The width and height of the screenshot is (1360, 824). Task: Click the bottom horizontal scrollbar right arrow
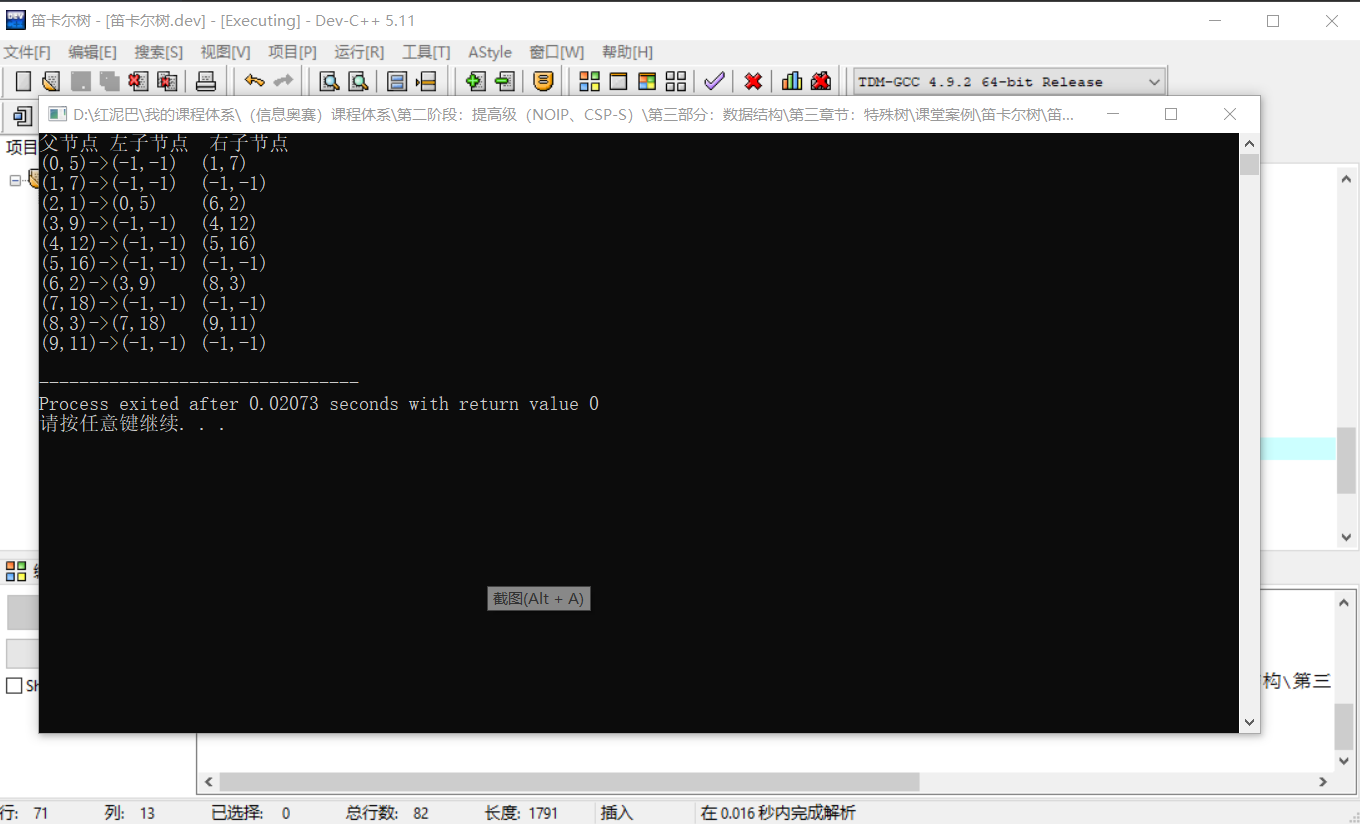[1323, 782]
